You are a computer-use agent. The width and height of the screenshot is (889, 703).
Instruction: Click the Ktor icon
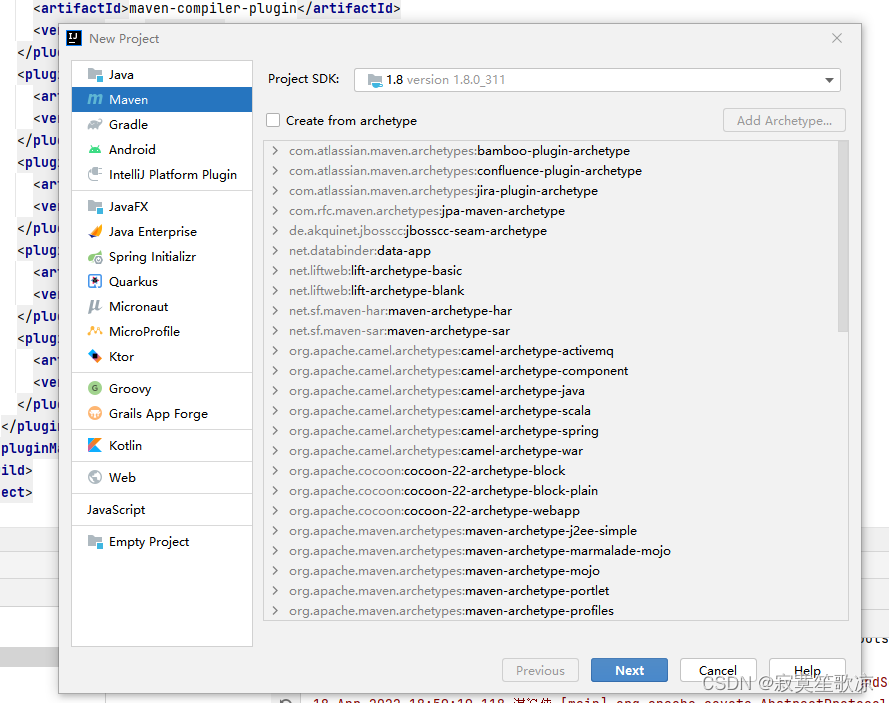point(95,356)
